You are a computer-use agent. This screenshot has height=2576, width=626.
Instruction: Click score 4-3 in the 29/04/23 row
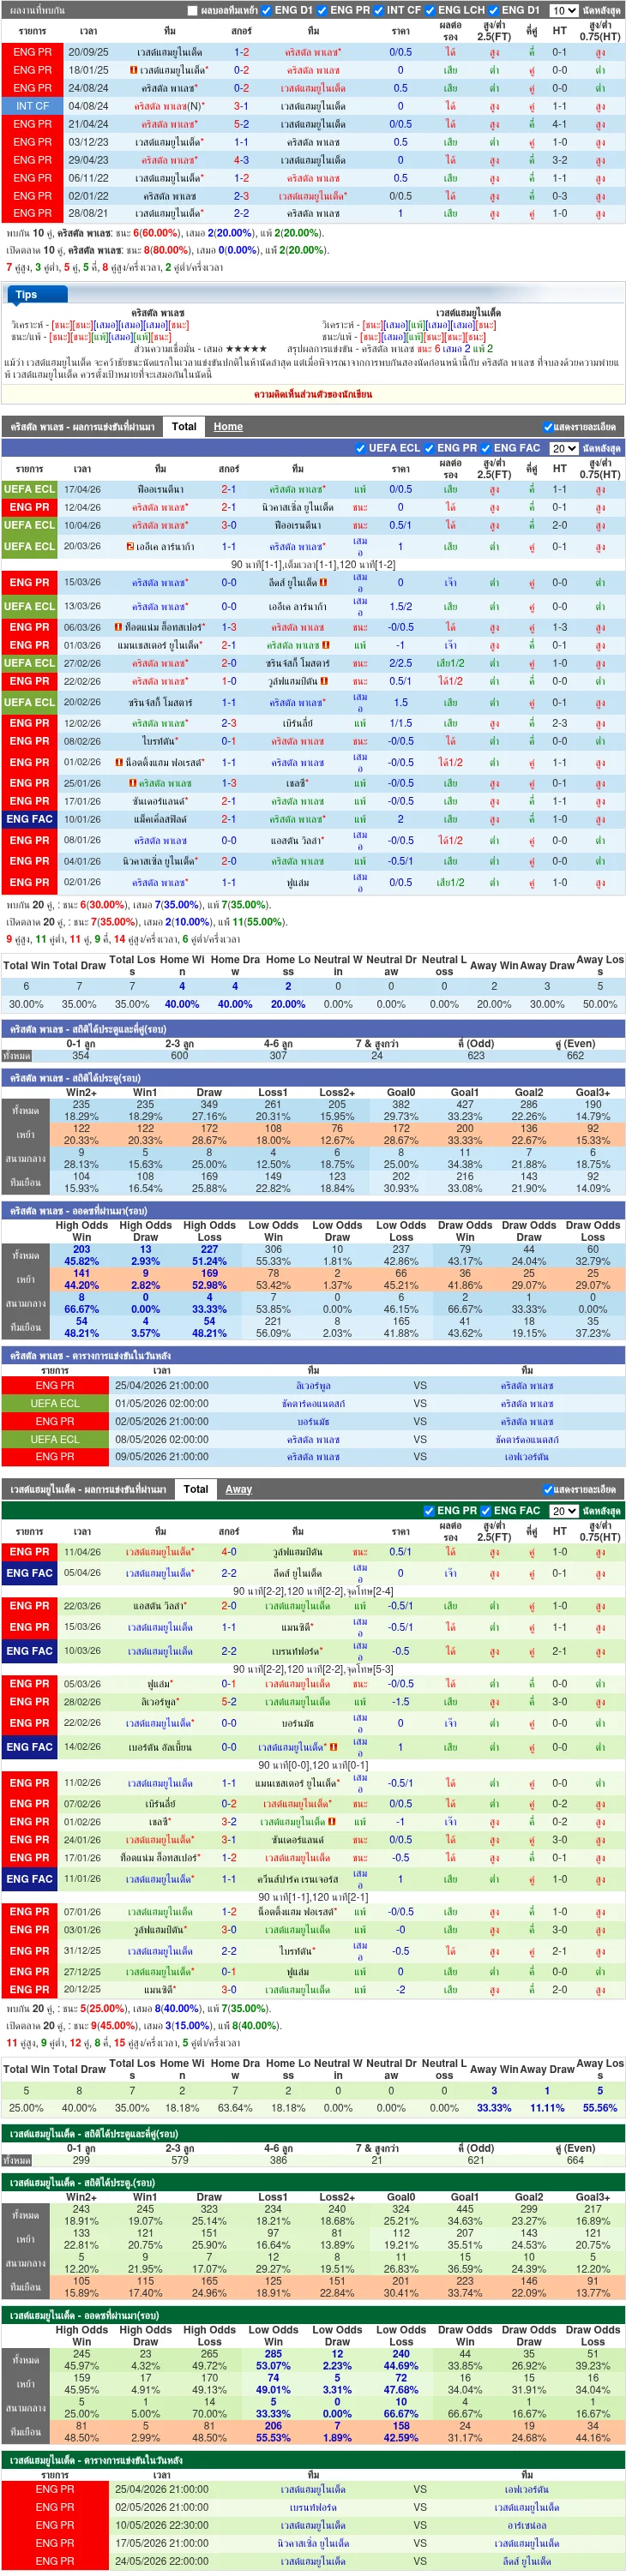[x=242, y=160]
